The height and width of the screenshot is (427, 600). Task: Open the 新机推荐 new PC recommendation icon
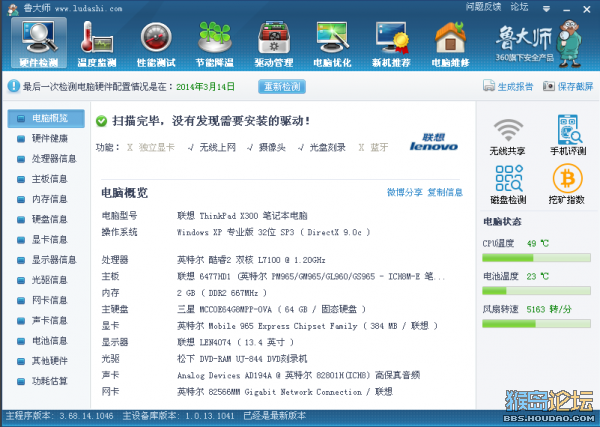[x=391, y=43]
